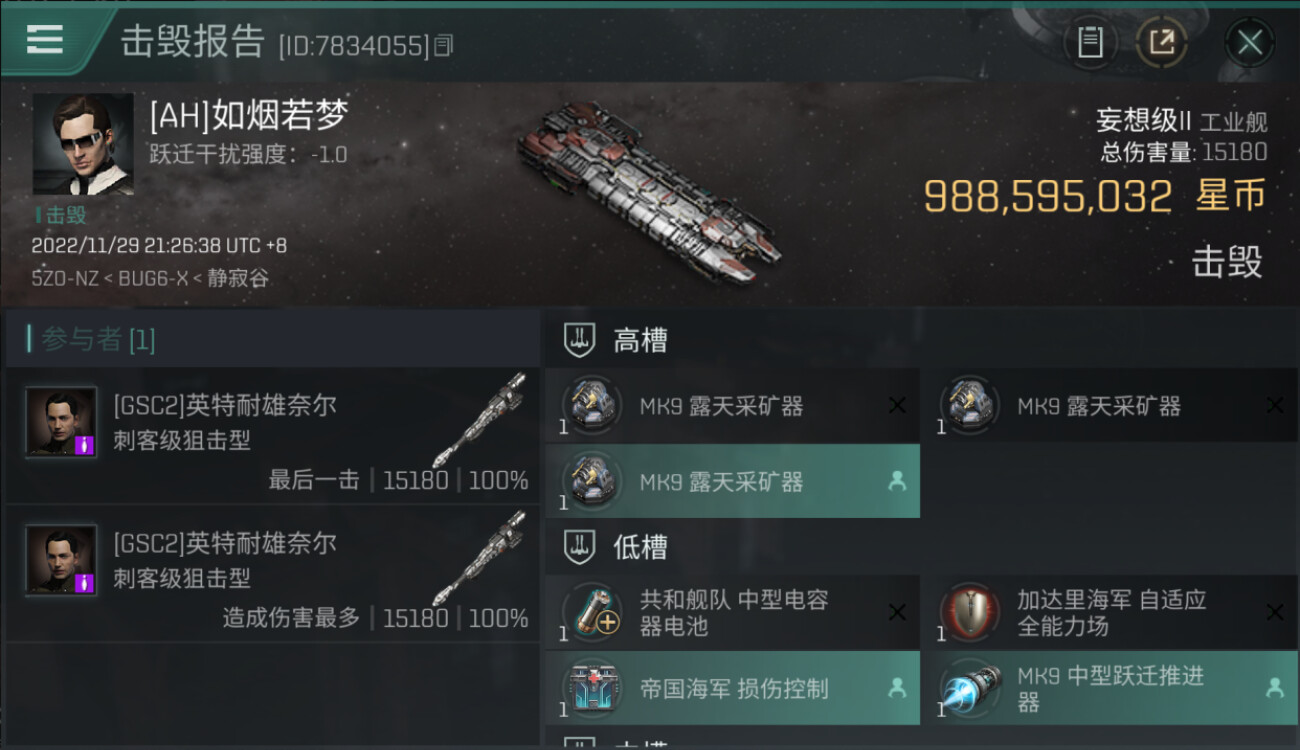Image resolution: width=1300 pixels, height=750 pixels.
Task: View sniper rifle weapon icon of last hit
Action: tap(479, 421)
